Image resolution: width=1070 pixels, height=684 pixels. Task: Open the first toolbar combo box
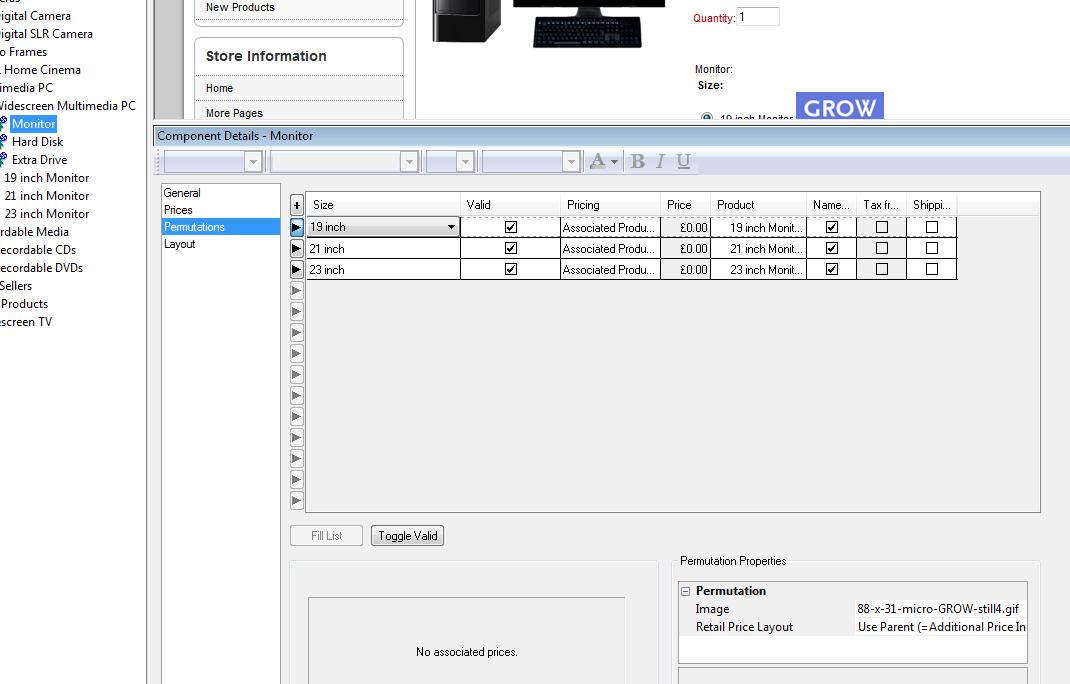(253, 162)
